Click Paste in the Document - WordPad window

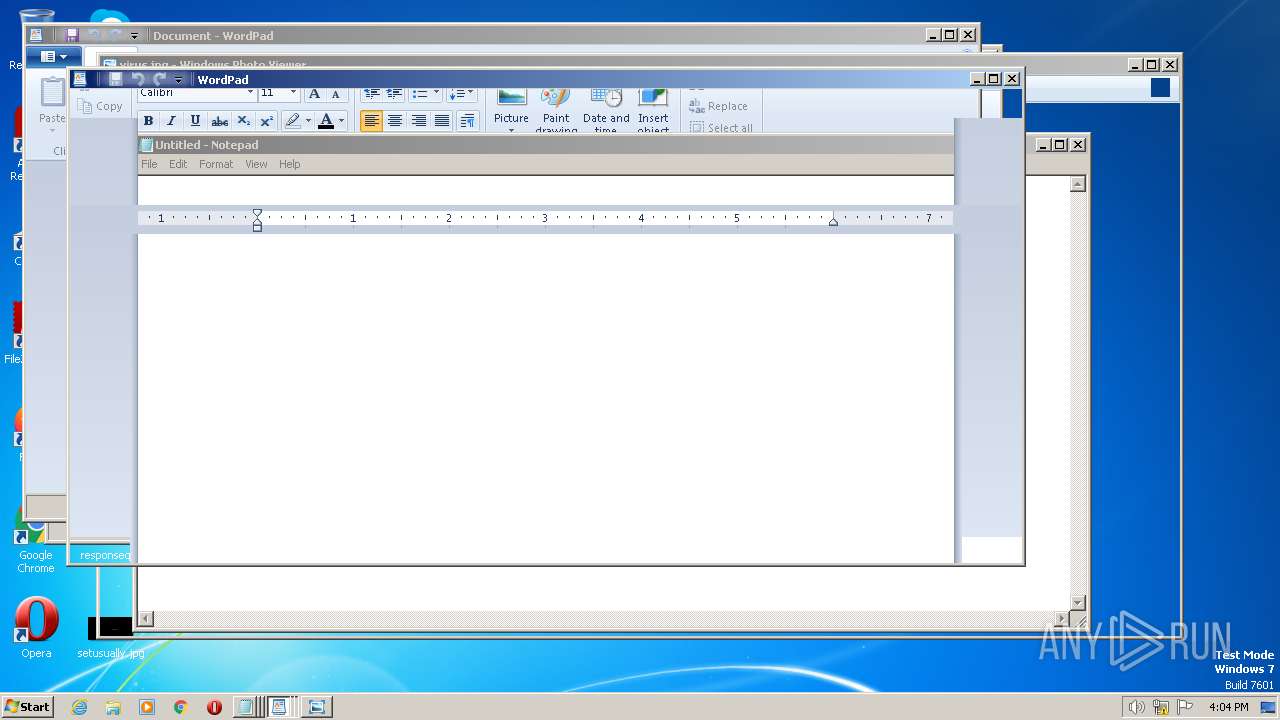coord(51,106)
